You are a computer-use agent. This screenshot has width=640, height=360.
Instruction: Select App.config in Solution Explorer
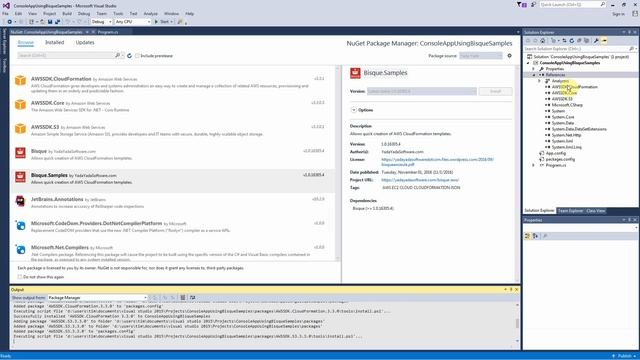click(556, 153)
